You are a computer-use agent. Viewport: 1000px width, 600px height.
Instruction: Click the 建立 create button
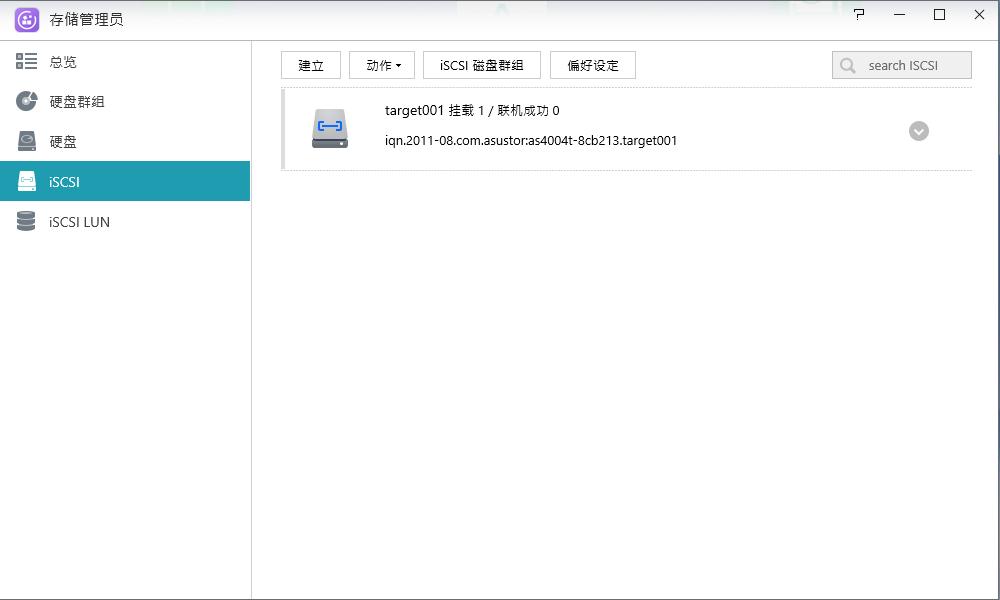[x=311, y=65]
